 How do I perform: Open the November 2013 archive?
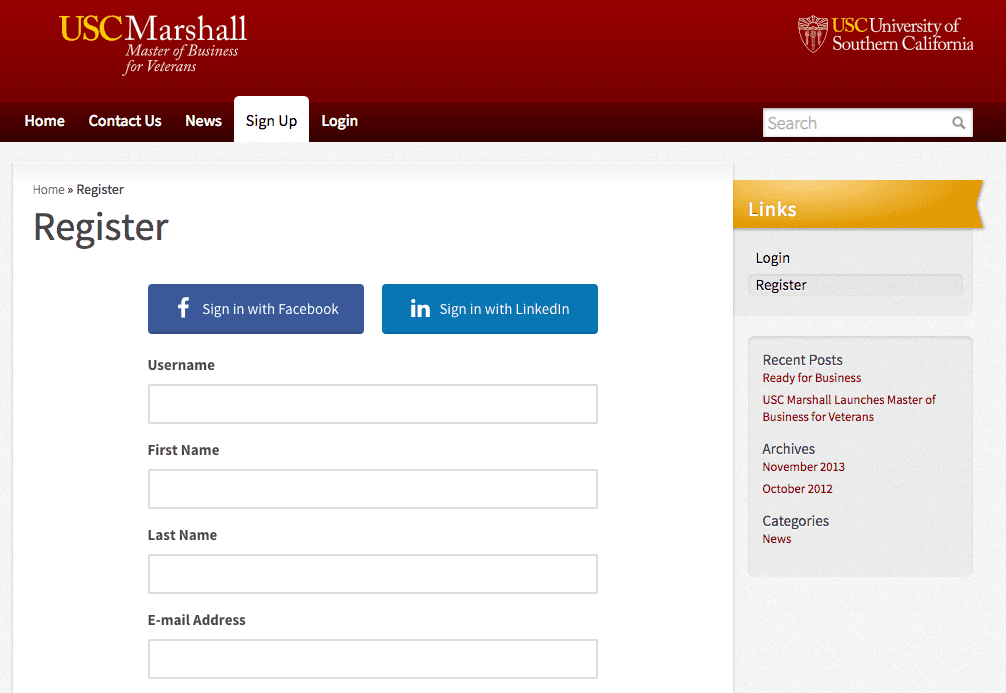click(x=803, y=467)
